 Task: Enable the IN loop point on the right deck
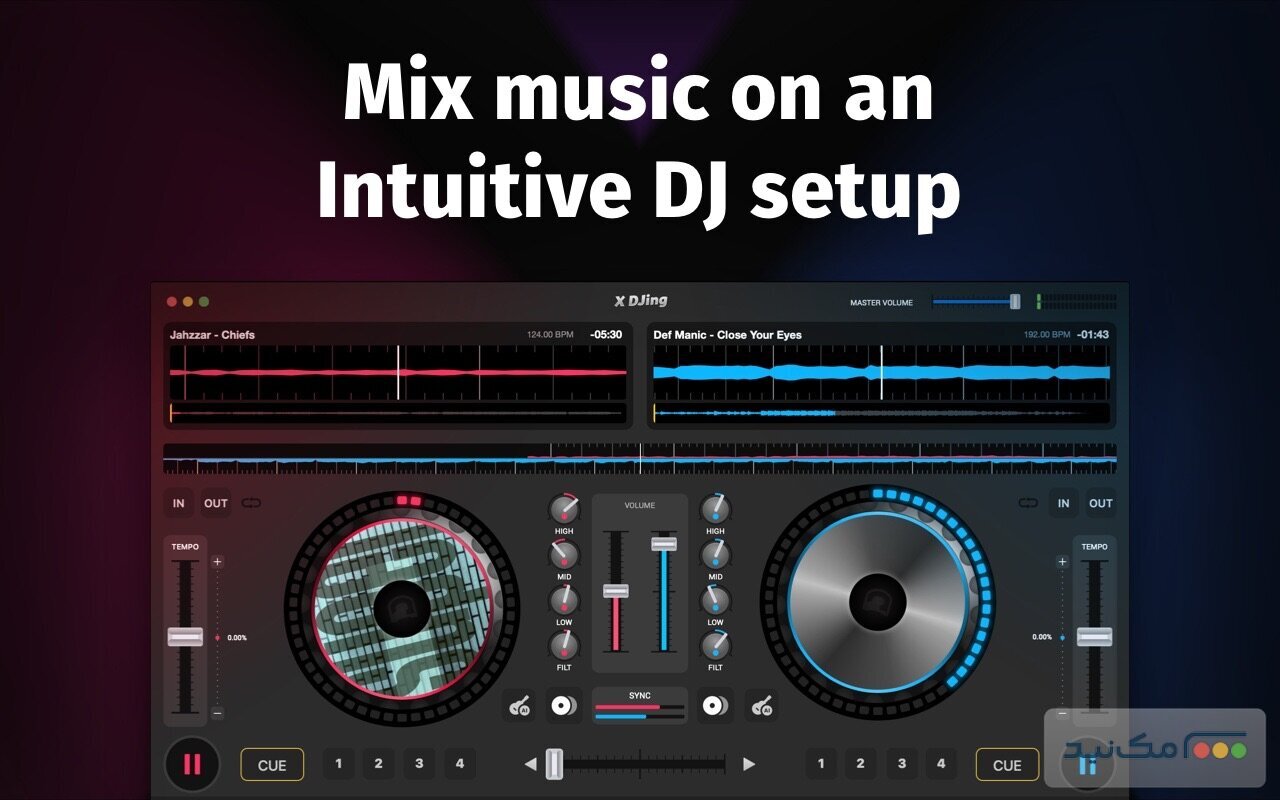coord(1063,503)
